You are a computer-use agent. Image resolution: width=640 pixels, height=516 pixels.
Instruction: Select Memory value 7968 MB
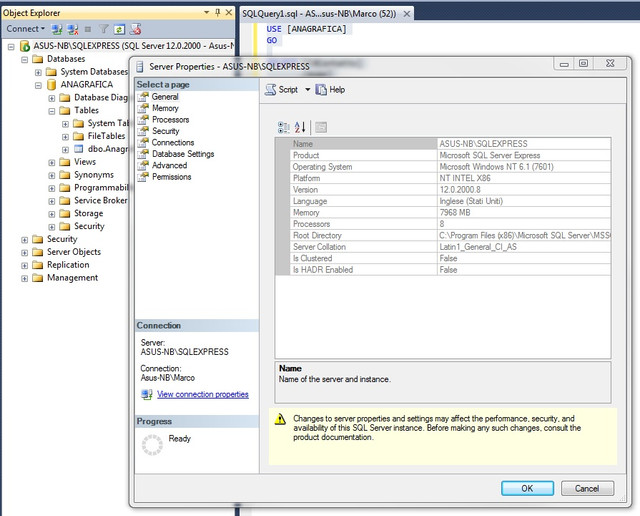[x=455, y=212]
